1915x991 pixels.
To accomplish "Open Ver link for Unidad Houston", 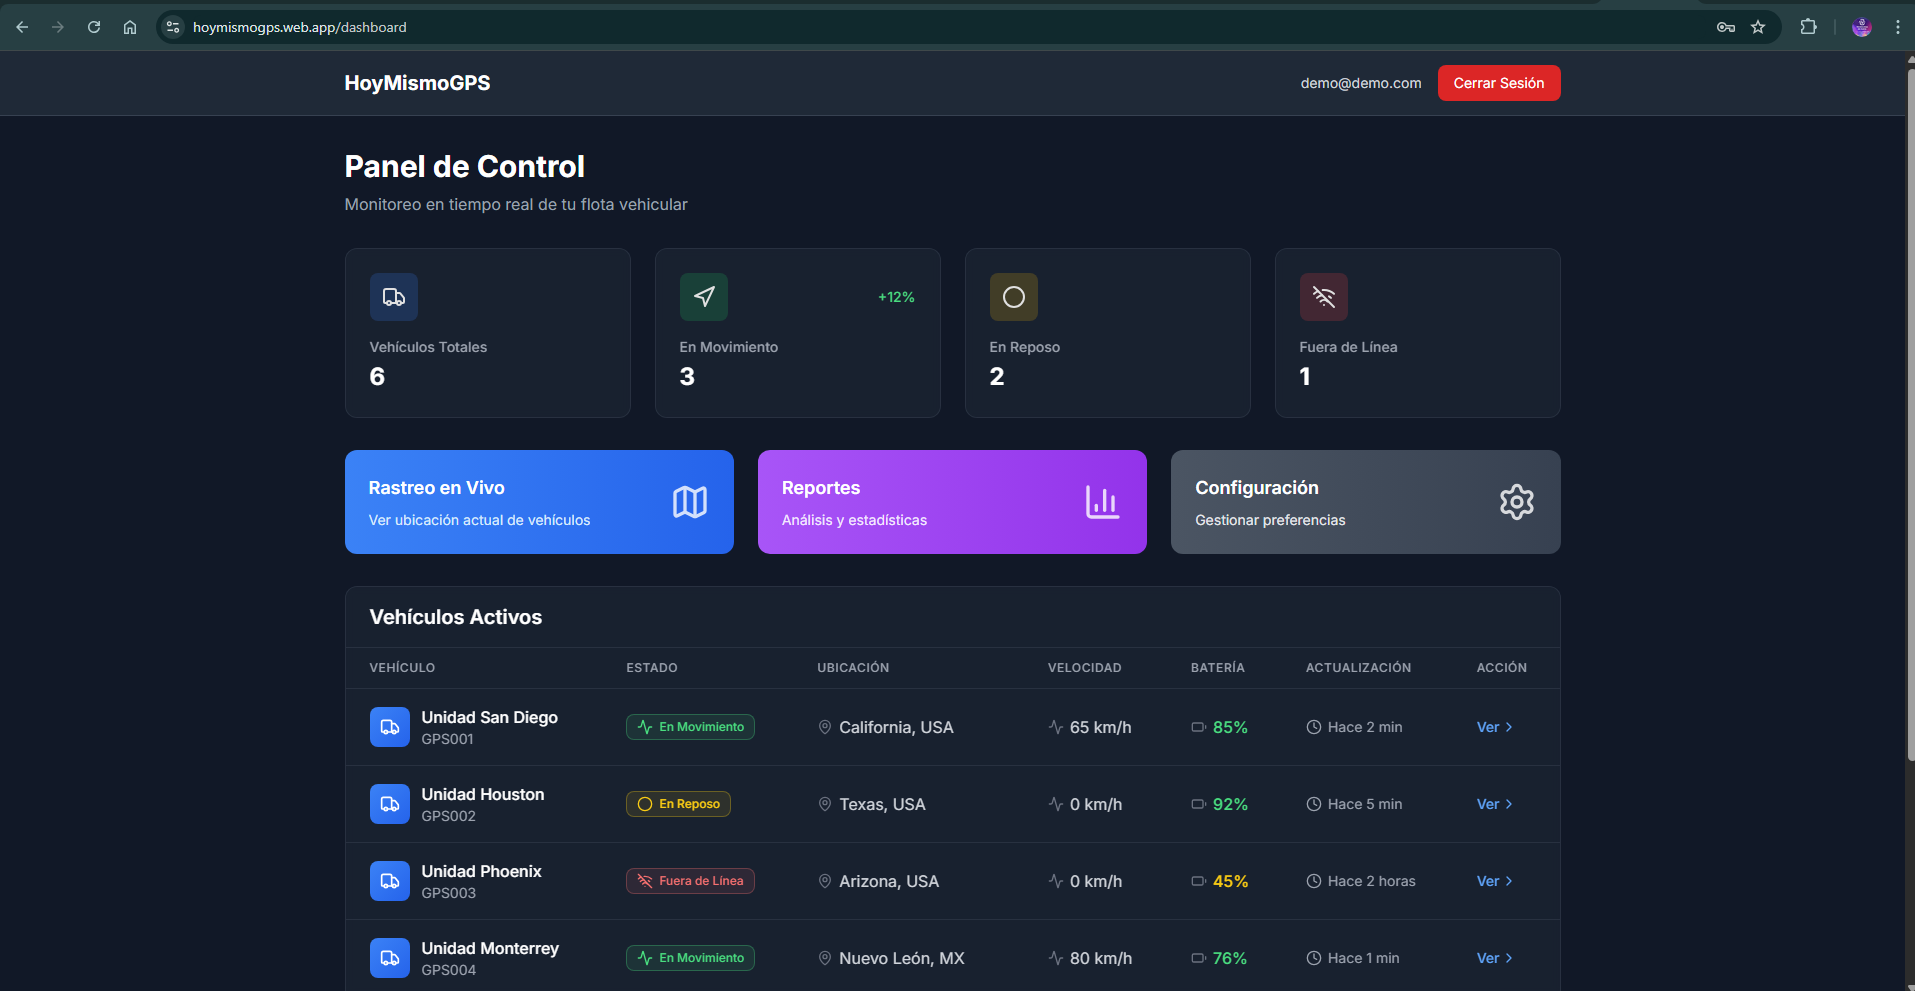I will click(1494, 804).
